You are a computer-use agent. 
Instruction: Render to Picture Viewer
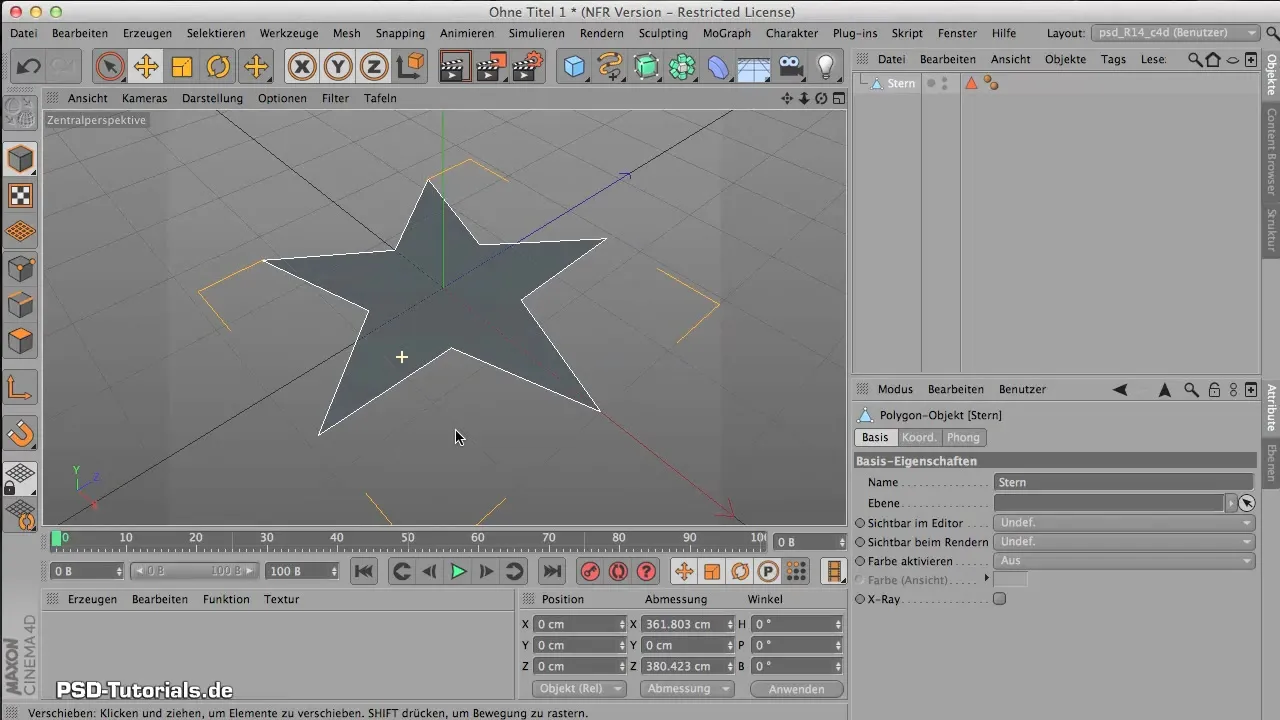(x=490, y=67)
